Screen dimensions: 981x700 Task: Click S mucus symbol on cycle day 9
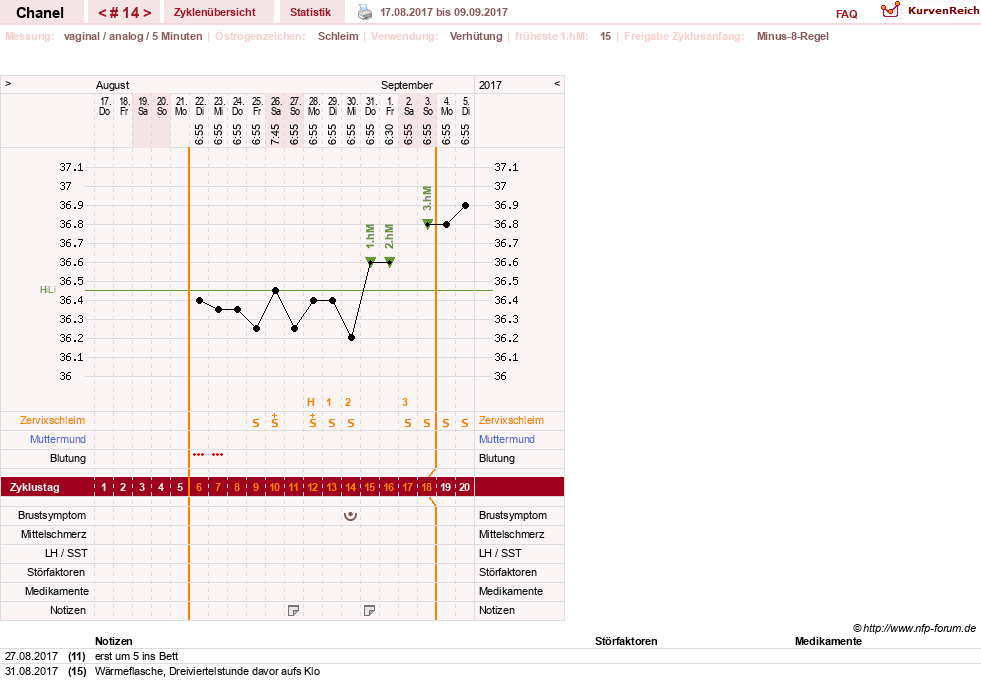(x=256, y=424)
